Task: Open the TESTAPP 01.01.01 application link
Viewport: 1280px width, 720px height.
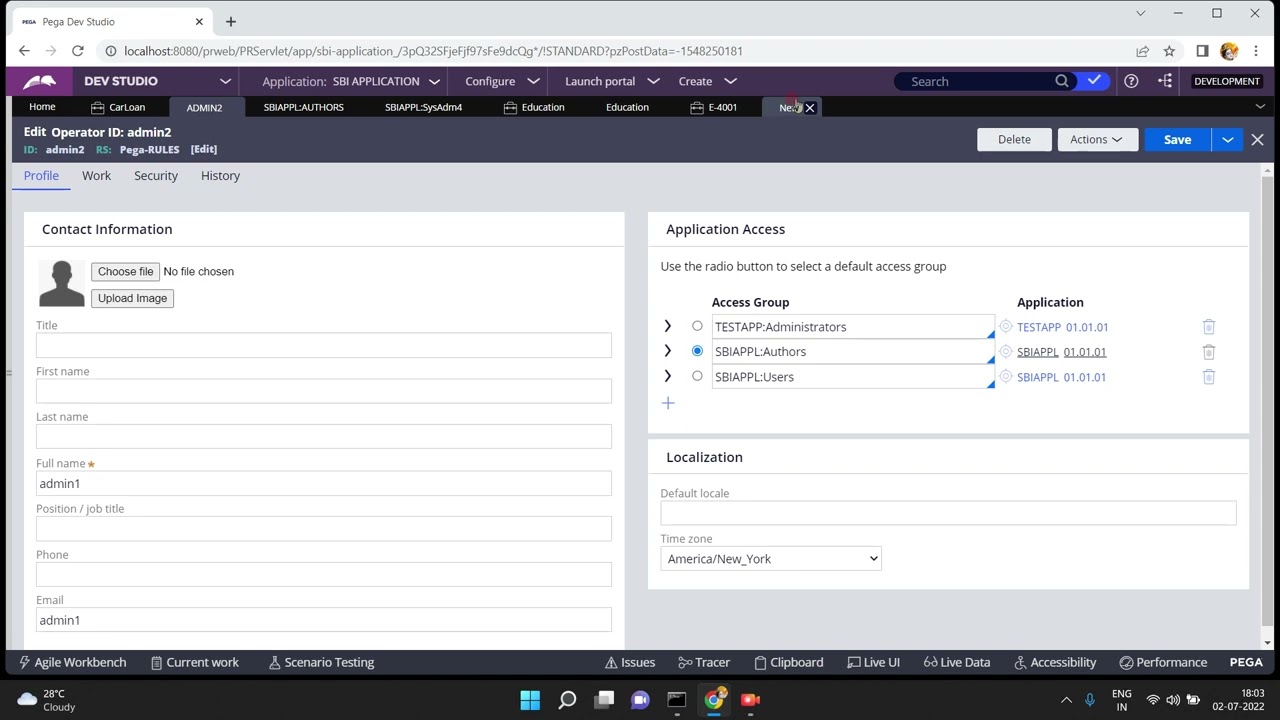Action: (x=1062, y=327)
